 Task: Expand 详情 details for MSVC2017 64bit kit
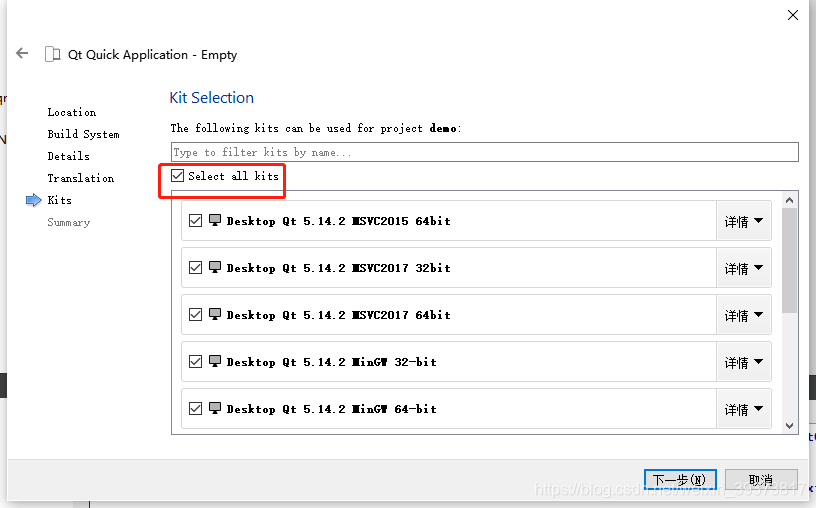pos(744,315)
